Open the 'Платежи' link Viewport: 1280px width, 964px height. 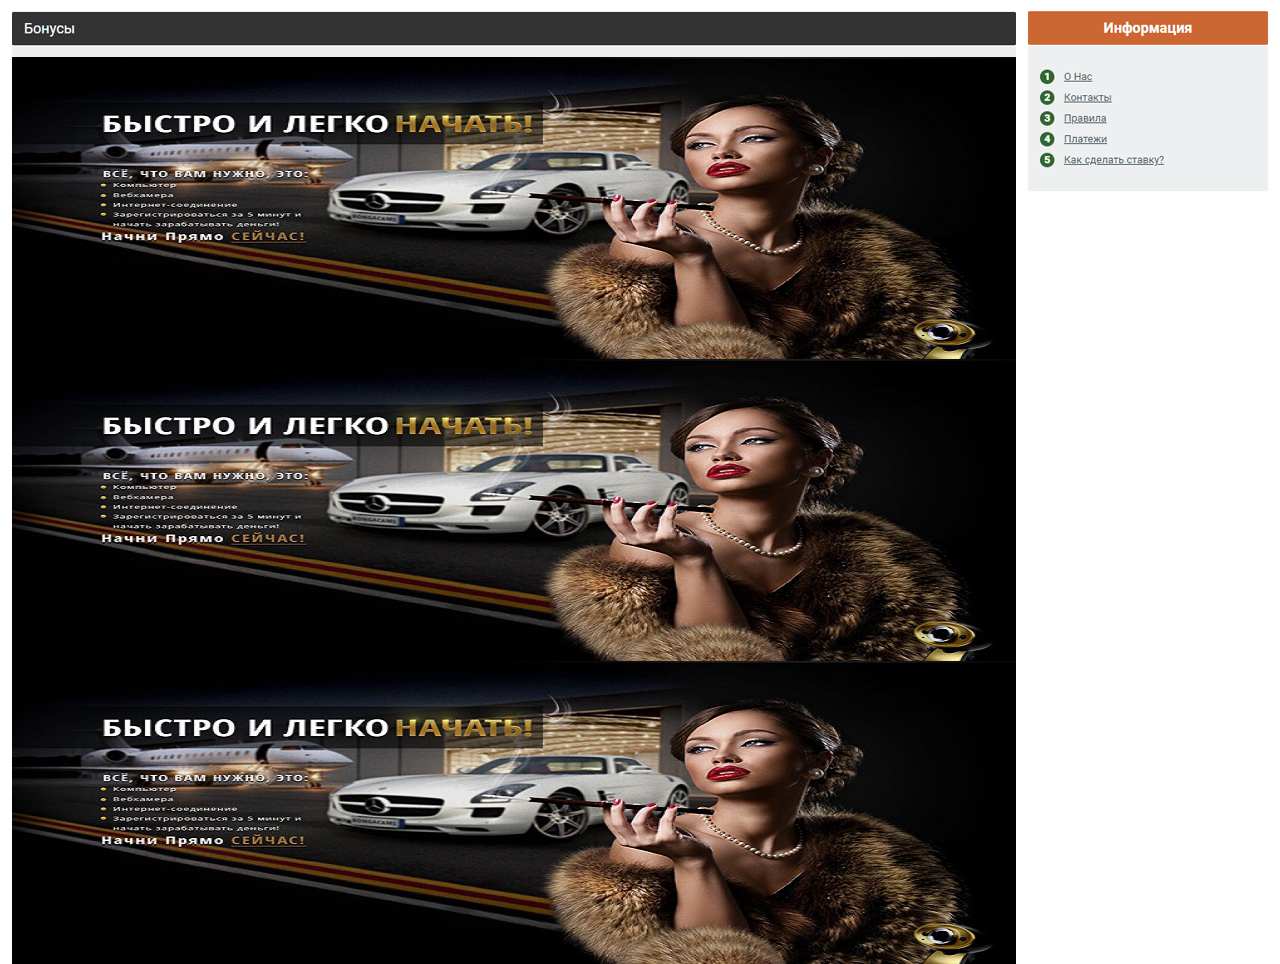tap(1085, 140)
